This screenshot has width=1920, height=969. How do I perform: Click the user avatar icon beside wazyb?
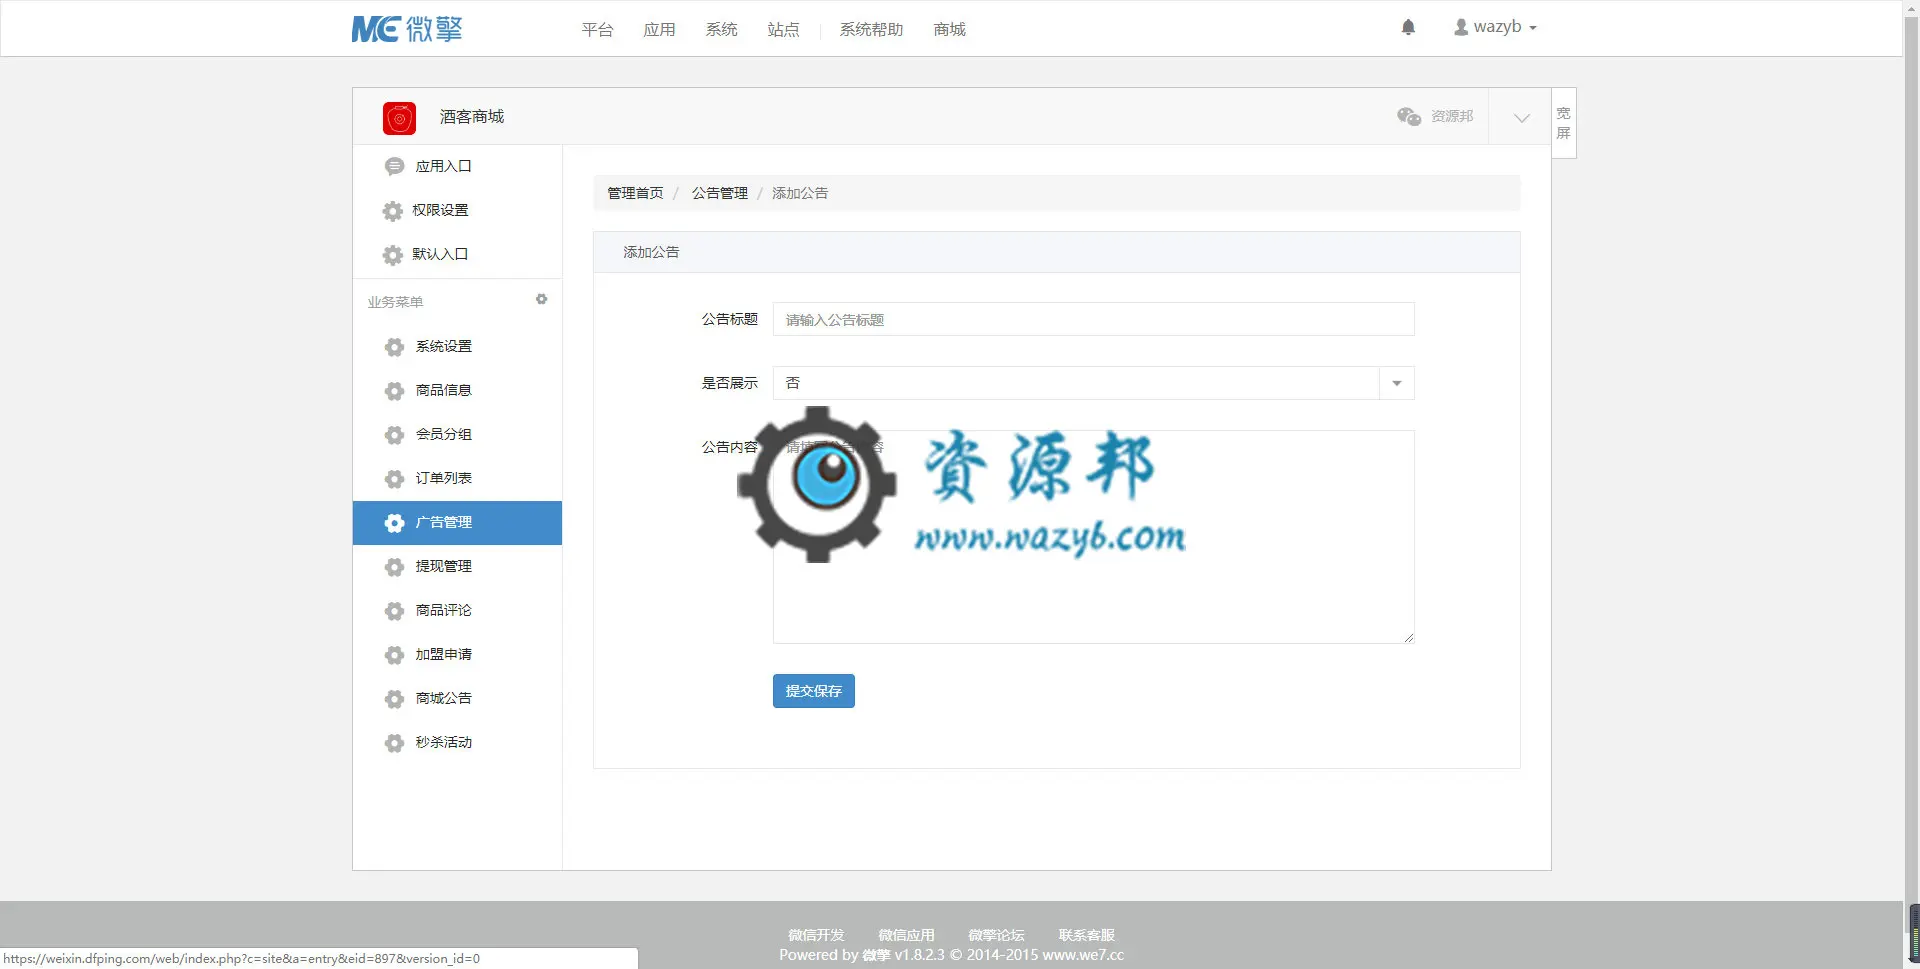[1461, 27]
